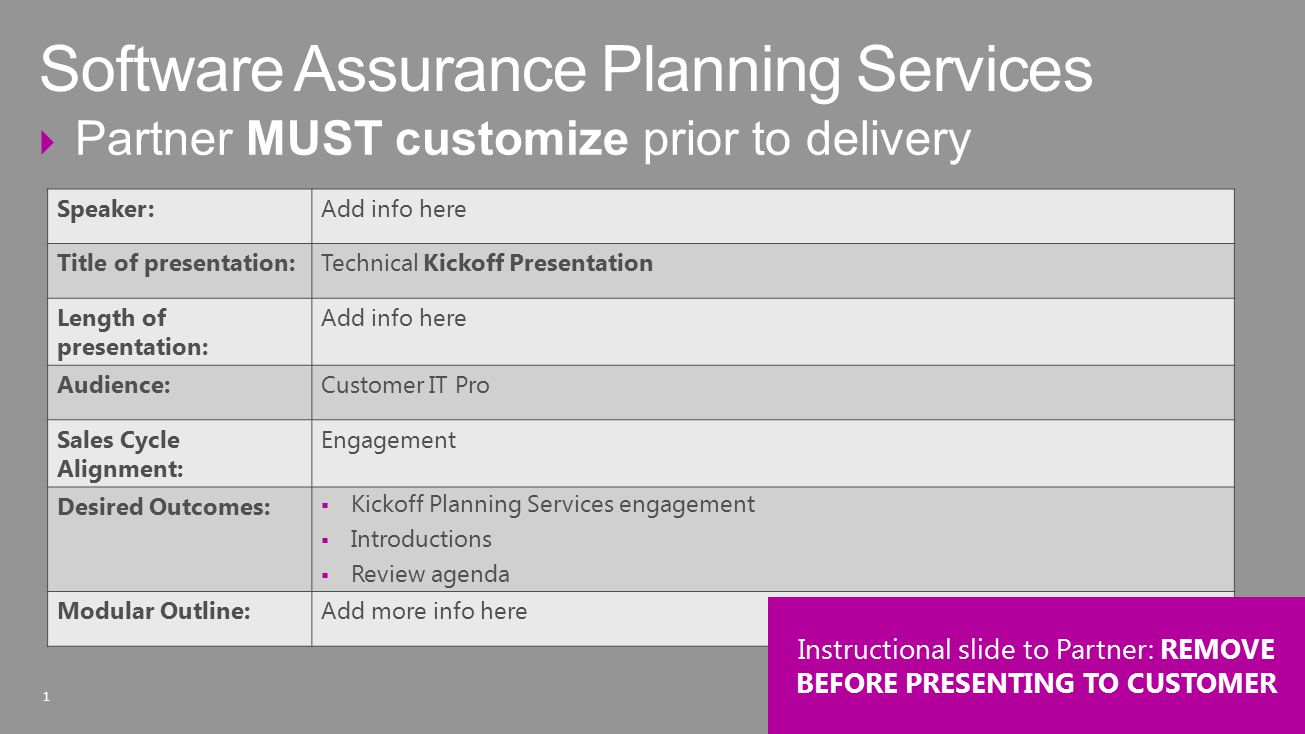Image resolution: width=1305 pixels, height=734 pixels.
Task: Click the magenta Instructional slide notice box
Action: (x=1036, y=665)
